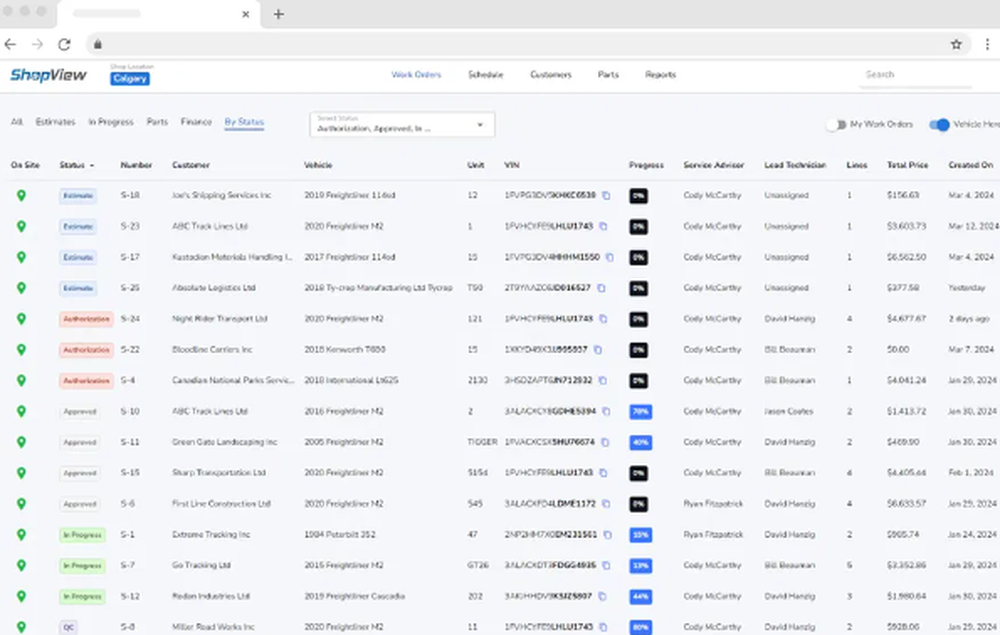Click in the Search field

point(916,75)
